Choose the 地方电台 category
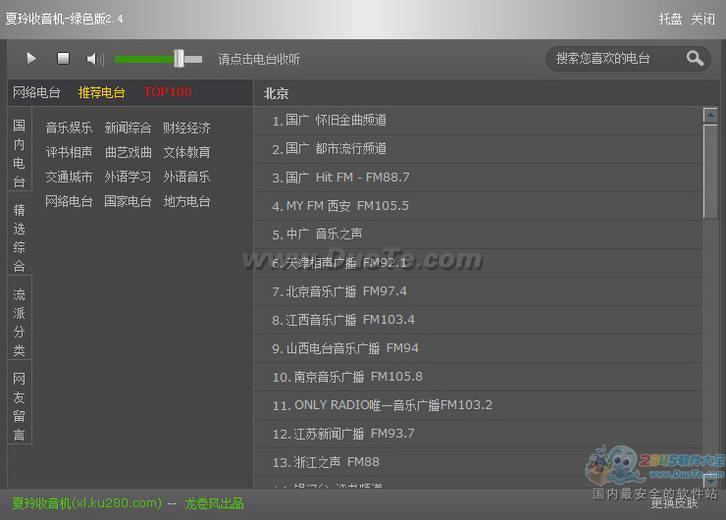This screenshot has width=726, height=520. click(x=187, y=201)
